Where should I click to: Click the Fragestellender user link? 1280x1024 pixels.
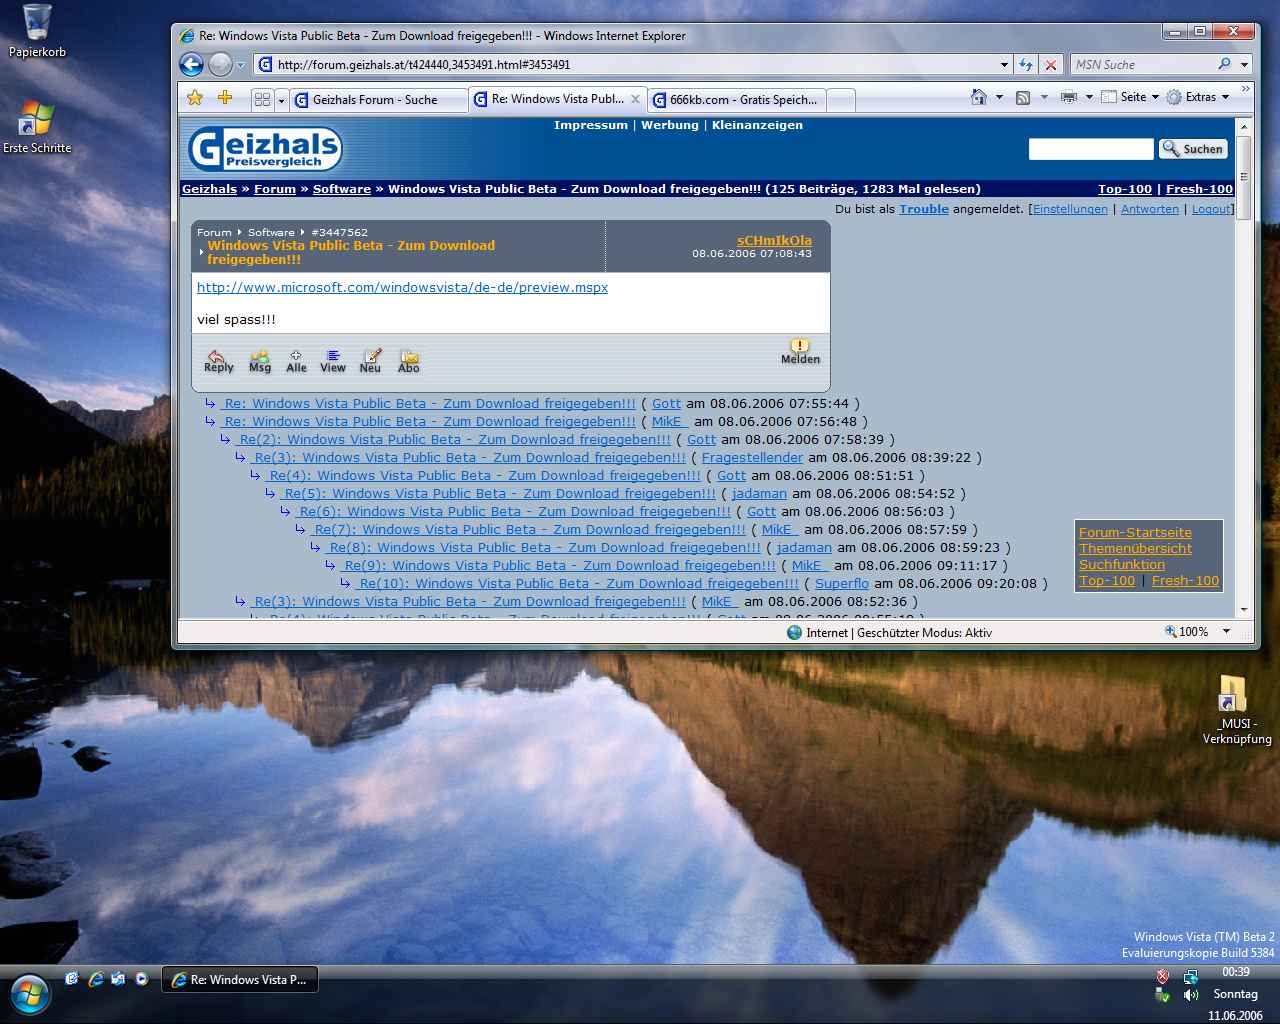[752, 458]
